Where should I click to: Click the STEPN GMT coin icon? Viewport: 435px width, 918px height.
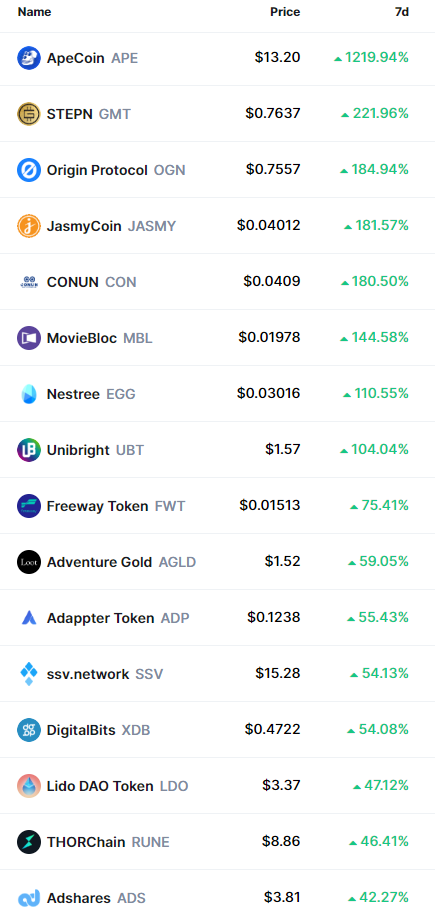pyautogui.click(x=29, y=114)
